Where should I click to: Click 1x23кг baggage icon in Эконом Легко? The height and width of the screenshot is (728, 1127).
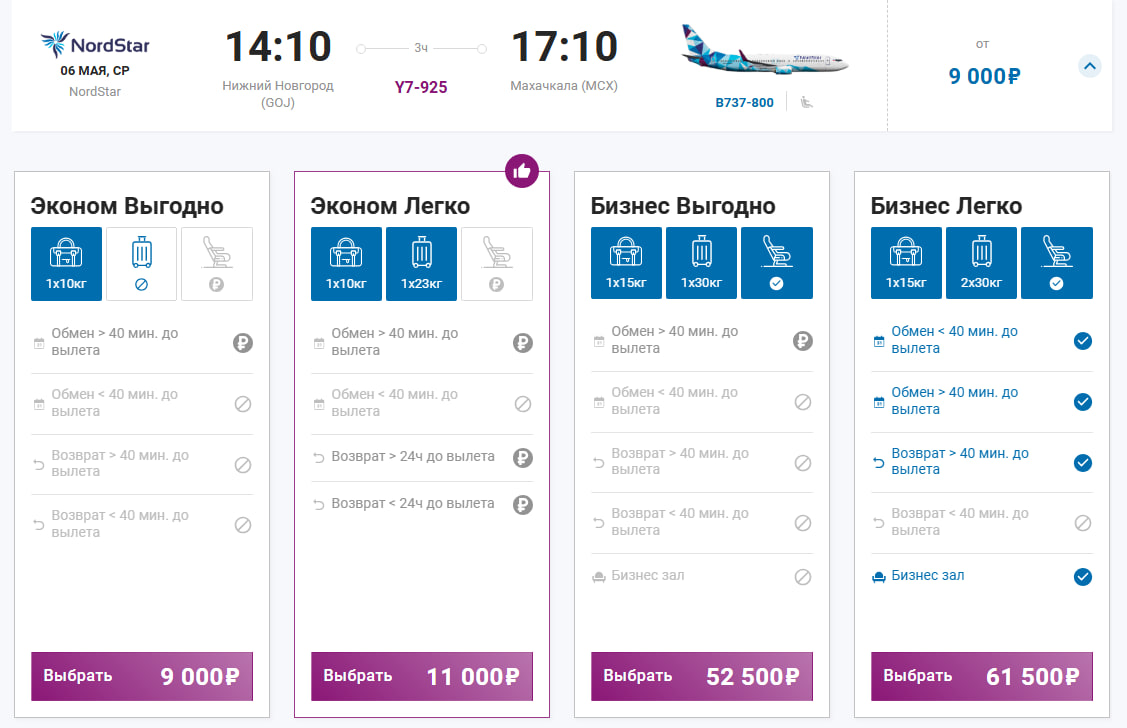tap(421, 263)
